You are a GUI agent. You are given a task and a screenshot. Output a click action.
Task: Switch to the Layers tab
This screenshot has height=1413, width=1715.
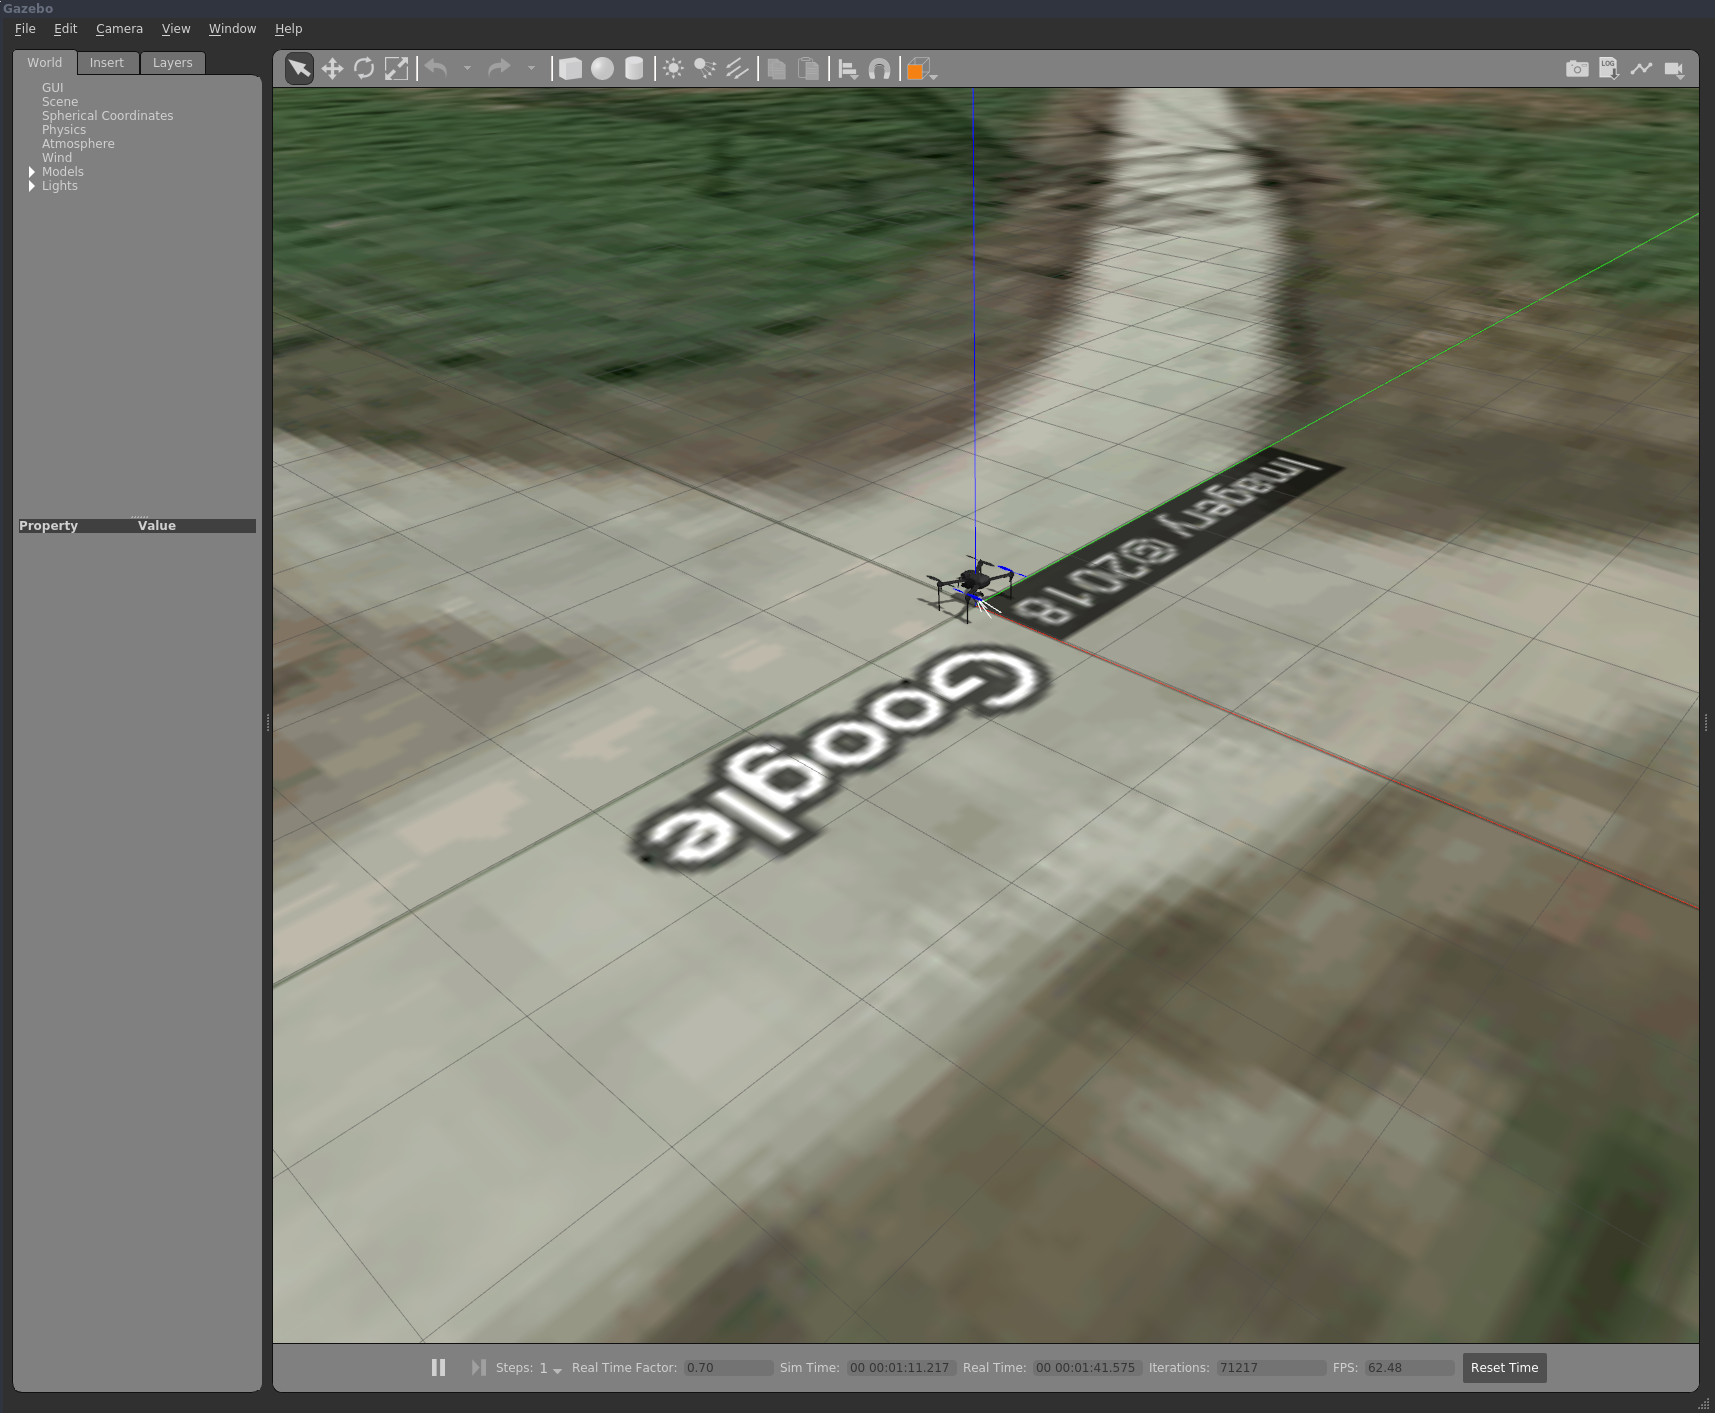[x=172, y=62]
